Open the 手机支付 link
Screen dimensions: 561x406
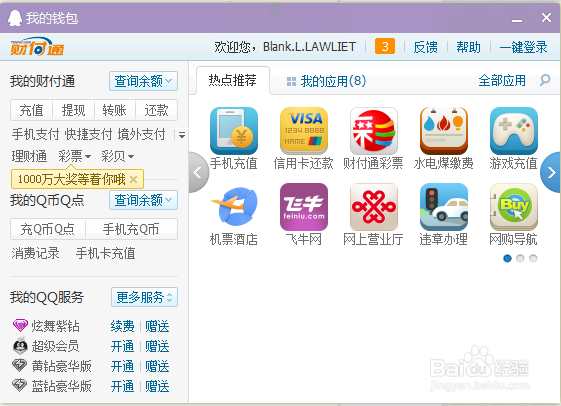tap(35, 134)
